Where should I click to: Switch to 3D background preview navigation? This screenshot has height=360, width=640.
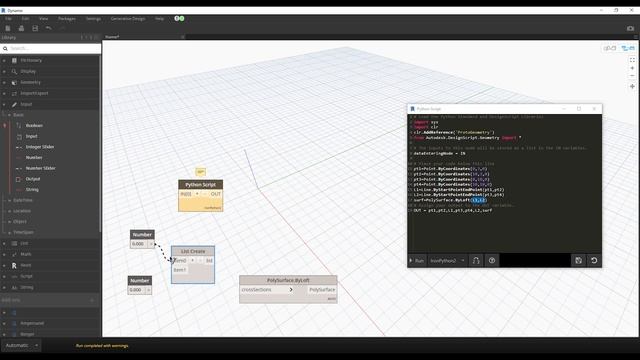click(610, 48)
